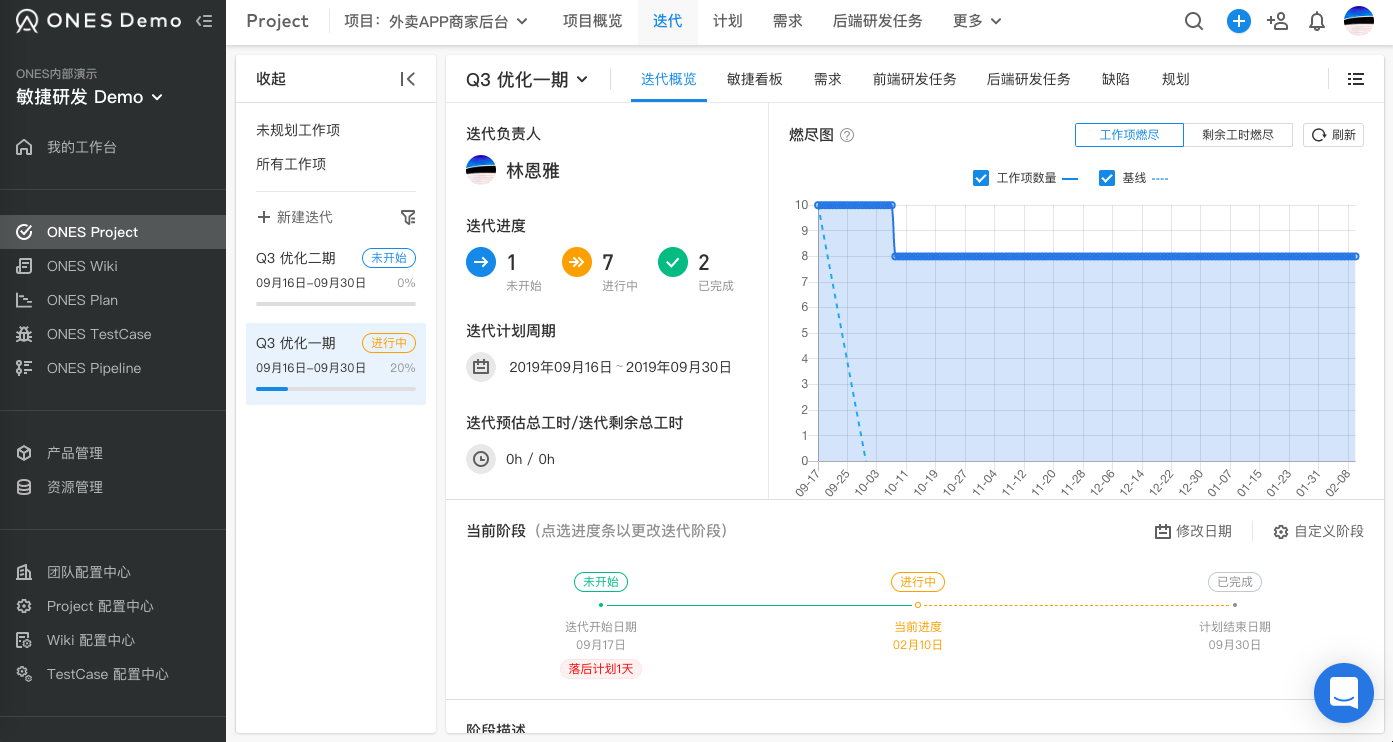Click the 落后计划1天 warning tag
This screenshot has width=1393, height=742.
(x=601, y=668)
